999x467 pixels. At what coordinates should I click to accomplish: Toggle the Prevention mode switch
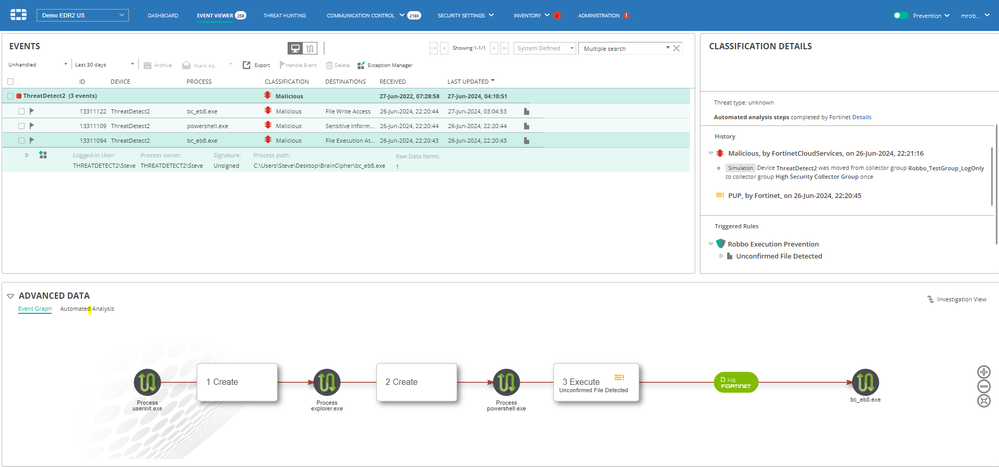click(x=901, y=16)
